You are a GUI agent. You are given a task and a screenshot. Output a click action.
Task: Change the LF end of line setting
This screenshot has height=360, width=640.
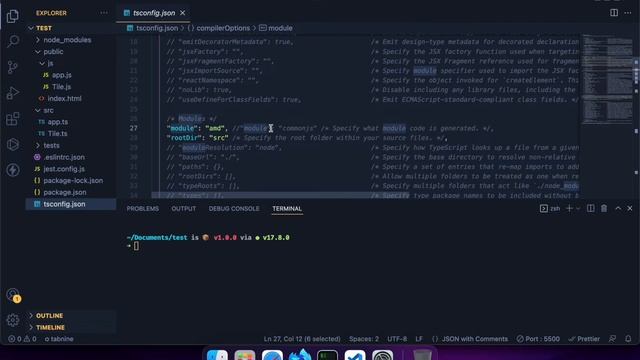point(419,339)
